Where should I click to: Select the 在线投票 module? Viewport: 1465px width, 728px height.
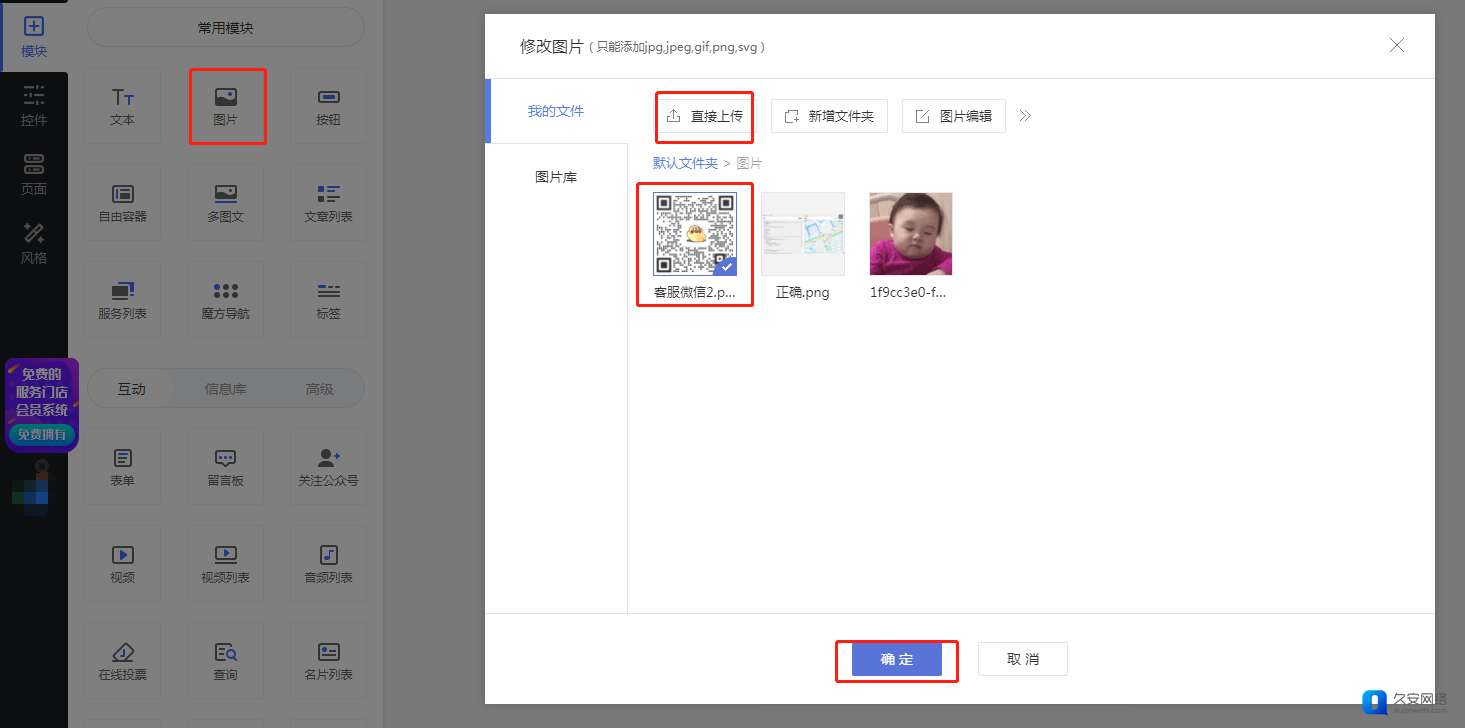[123, 661]
